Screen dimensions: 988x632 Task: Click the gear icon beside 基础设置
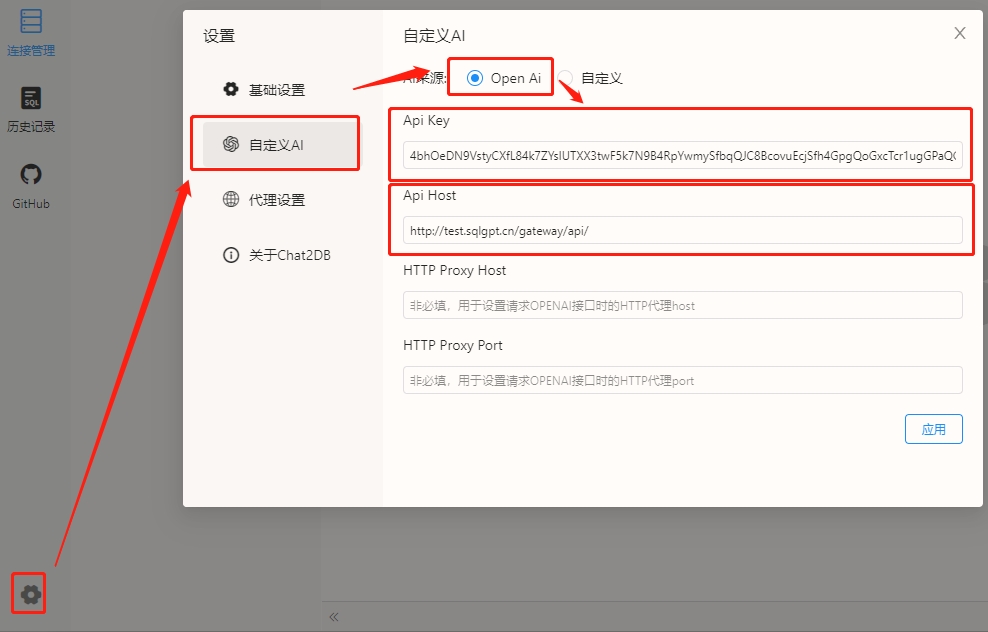tap(231, 90)
